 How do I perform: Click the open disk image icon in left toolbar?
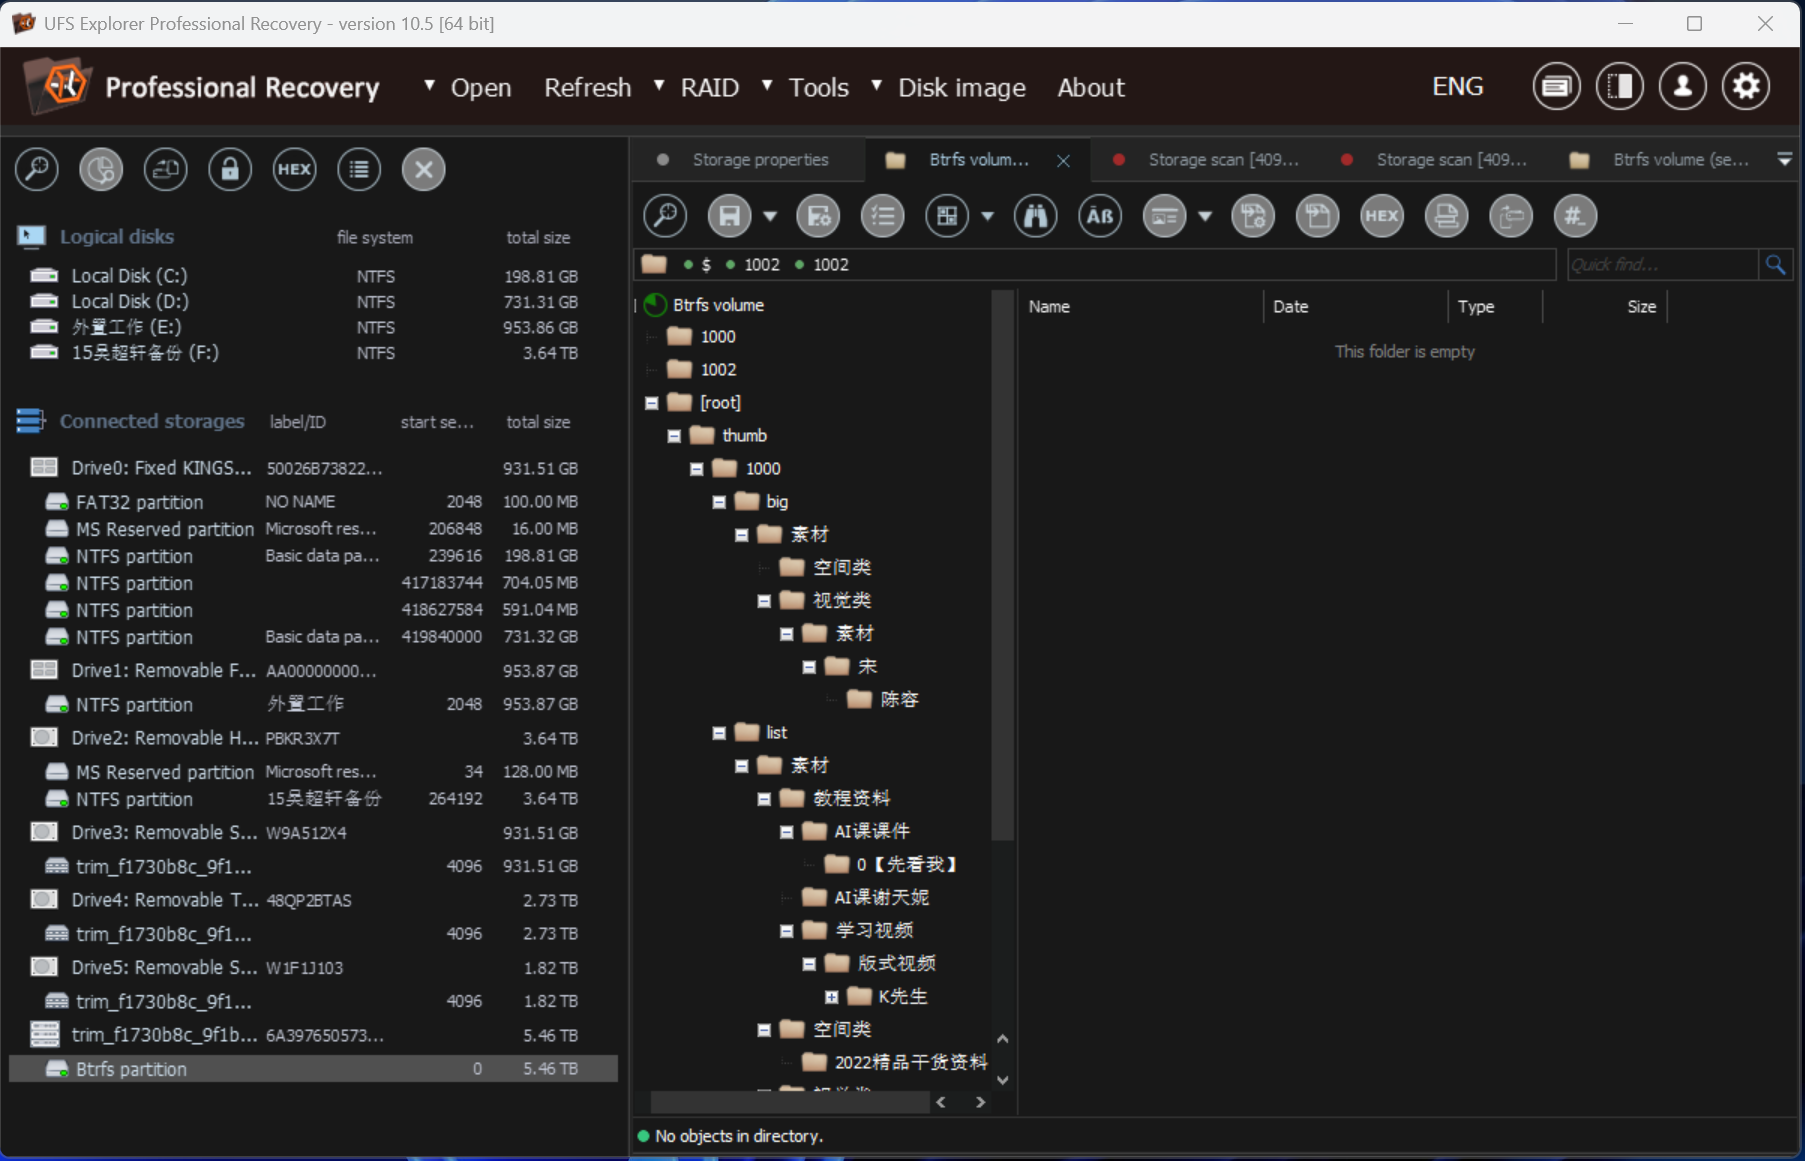coord(165,169)
